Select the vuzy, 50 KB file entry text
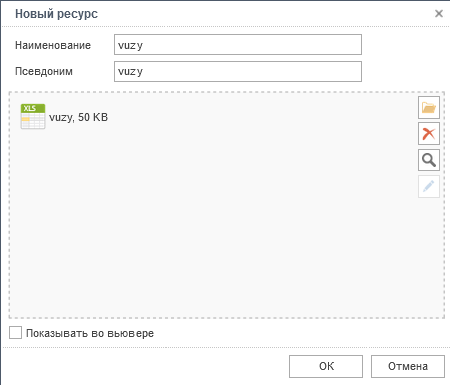450x385 pixels. pyautogui.click(x=78, y=117)
